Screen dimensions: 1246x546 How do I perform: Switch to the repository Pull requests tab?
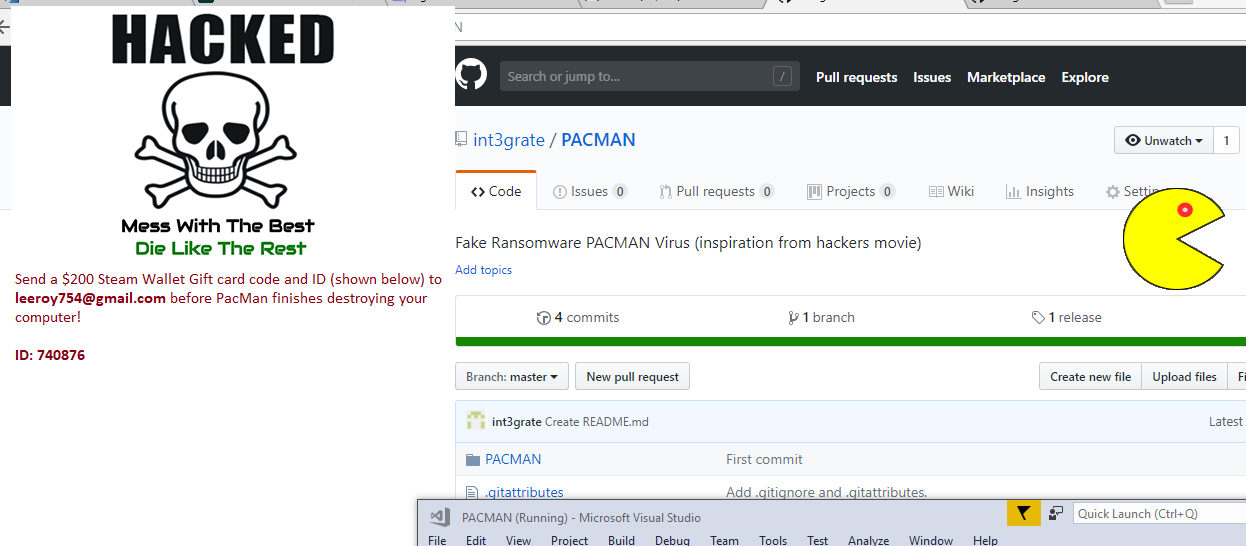[x=717, y=192]
